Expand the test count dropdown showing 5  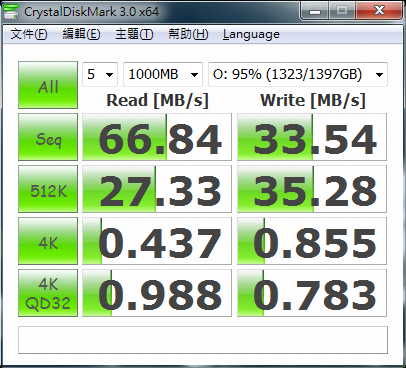click(100, 74)
